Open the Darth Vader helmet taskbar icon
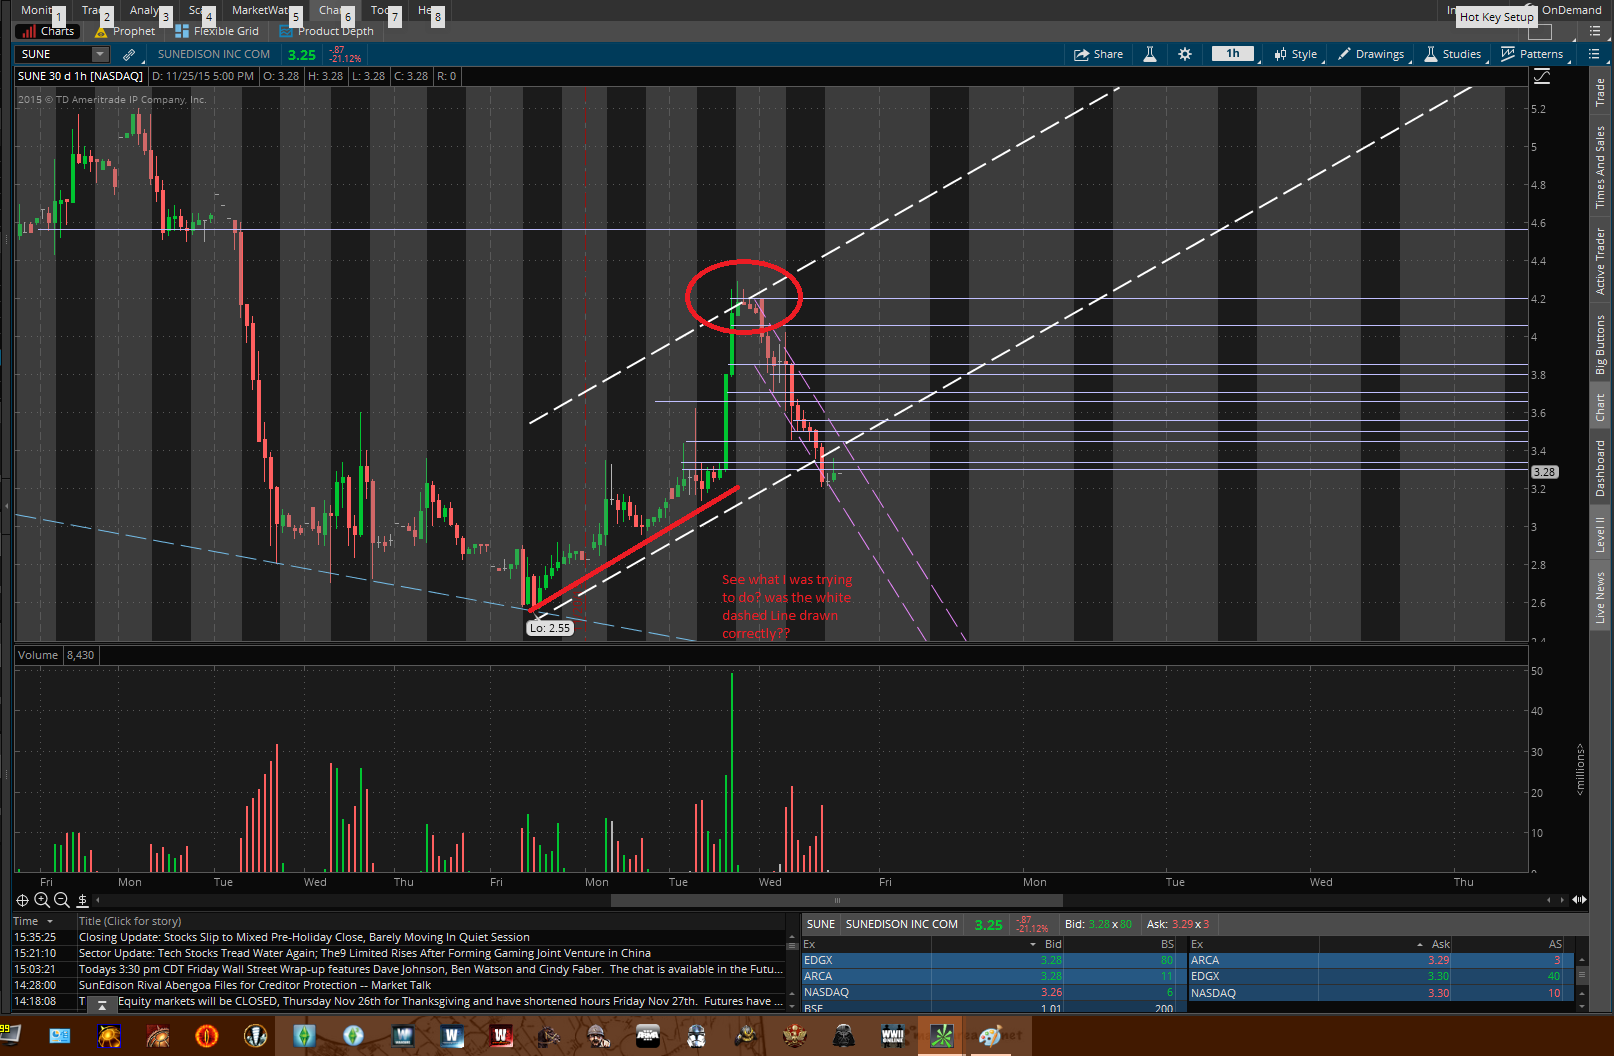1614x1056 pixels. (x=844, y=1036)
